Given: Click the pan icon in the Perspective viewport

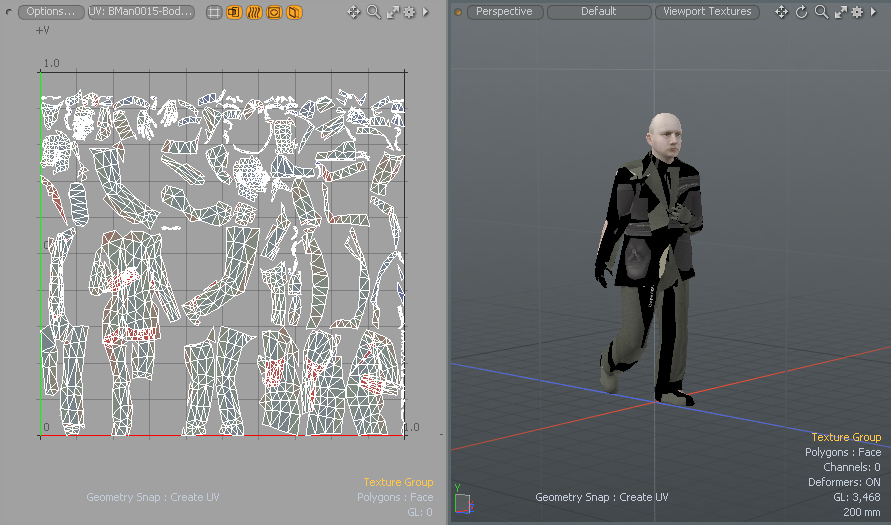Looking at the screenshot, I should 782,12.
